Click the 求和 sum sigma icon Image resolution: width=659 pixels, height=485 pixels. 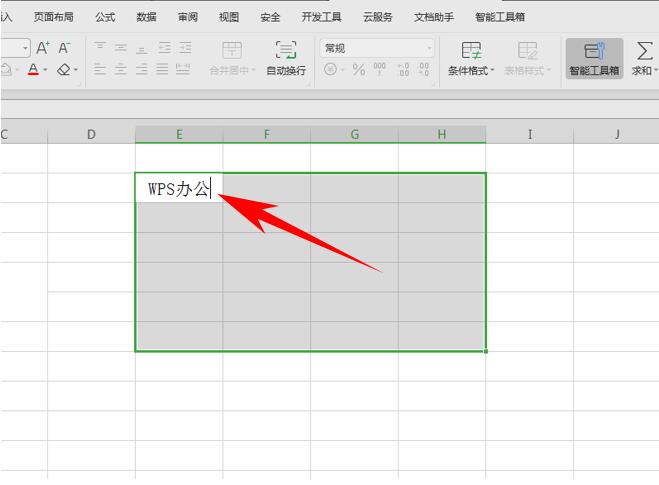(644, 50)
